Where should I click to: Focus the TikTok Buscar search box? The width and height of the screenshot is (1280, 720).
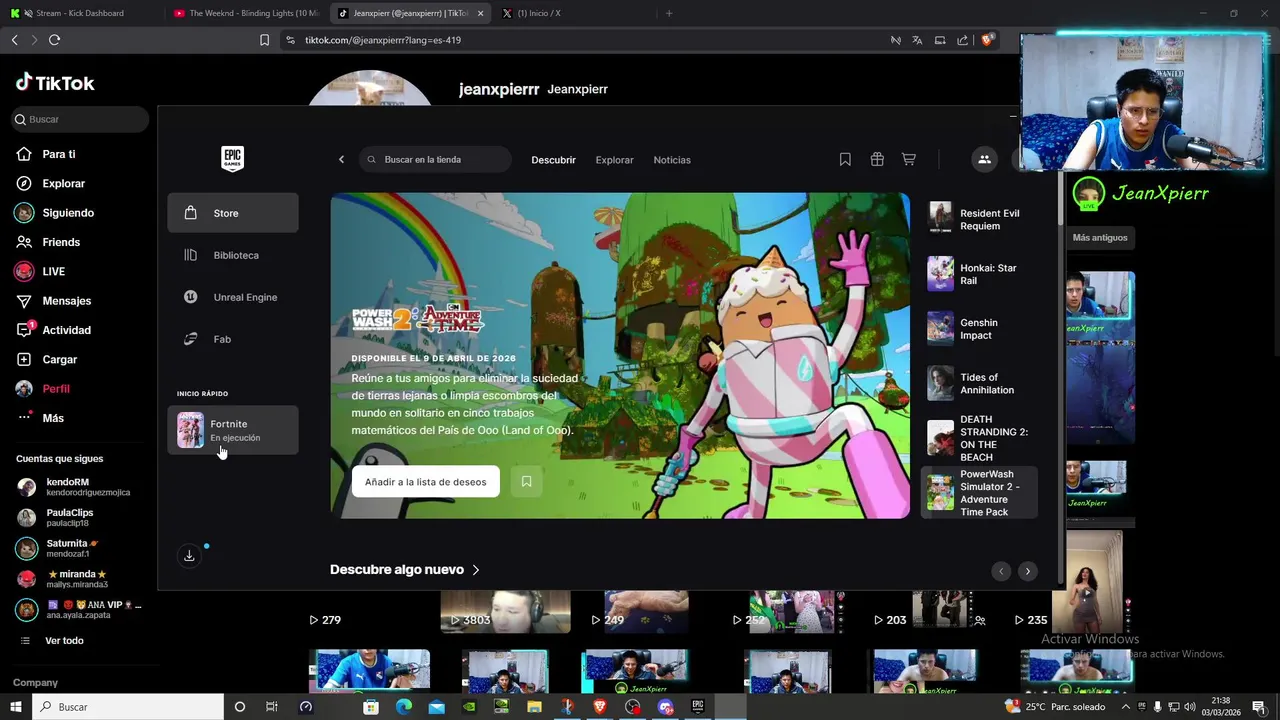point(80,119)
